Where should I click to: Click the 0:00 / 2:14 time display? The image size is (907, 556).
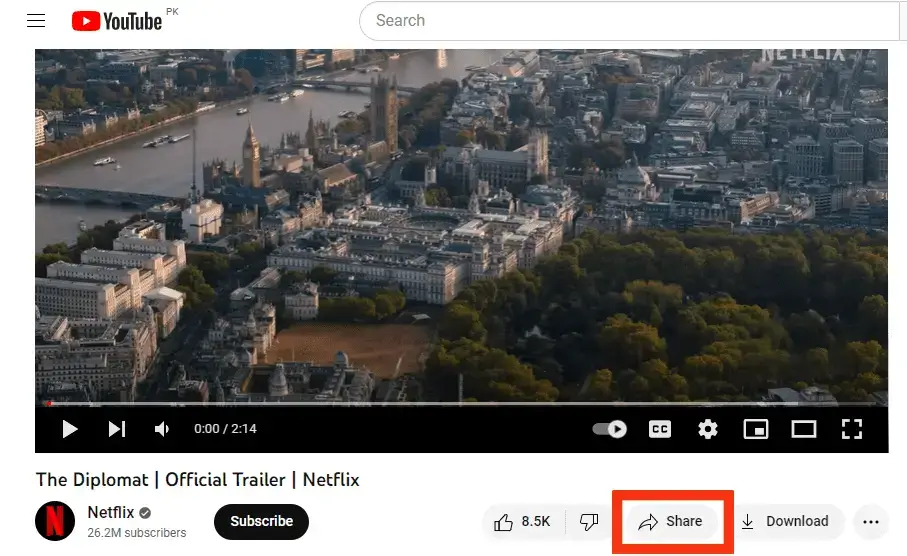[225, 429]
